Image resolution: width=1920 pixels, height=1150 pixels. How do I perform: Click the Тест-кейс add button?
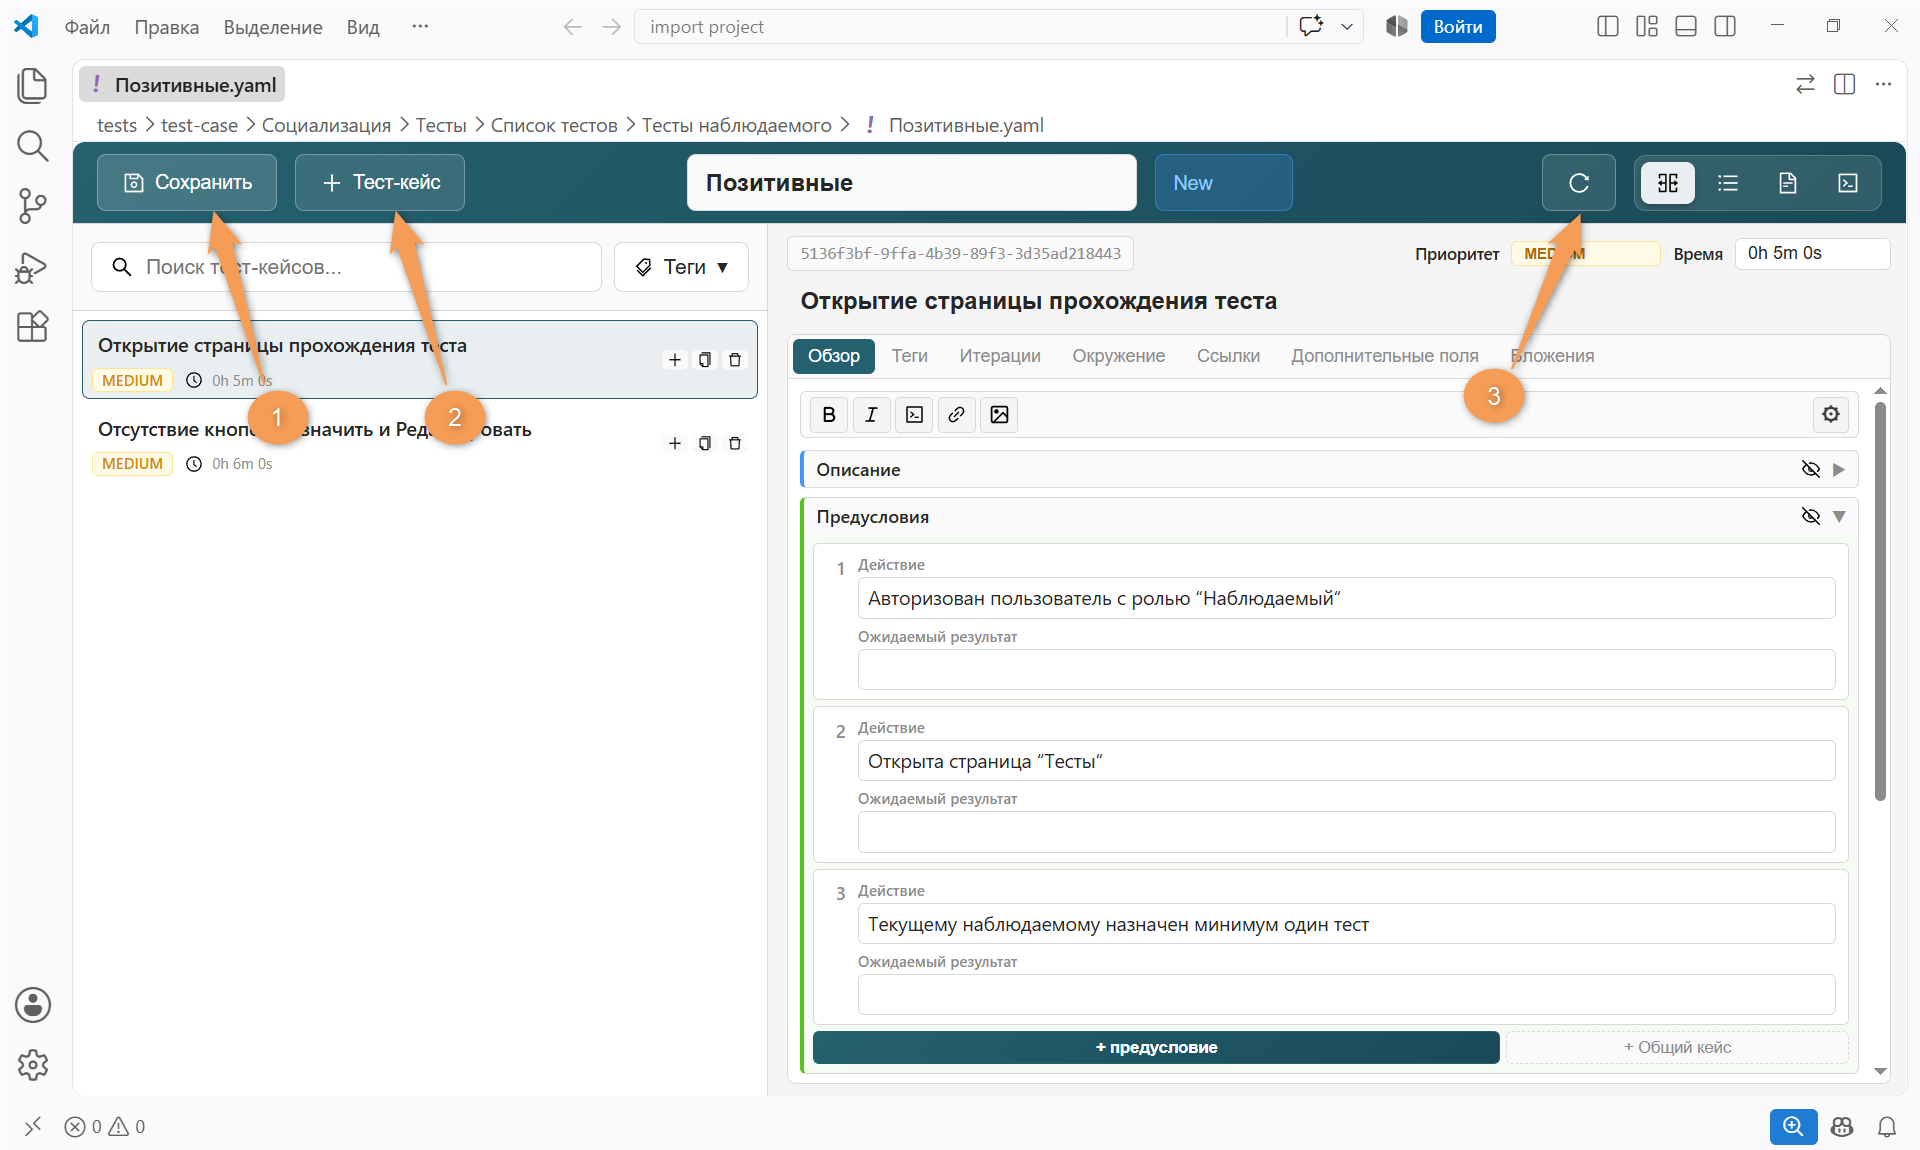click(x=380, y=183)
